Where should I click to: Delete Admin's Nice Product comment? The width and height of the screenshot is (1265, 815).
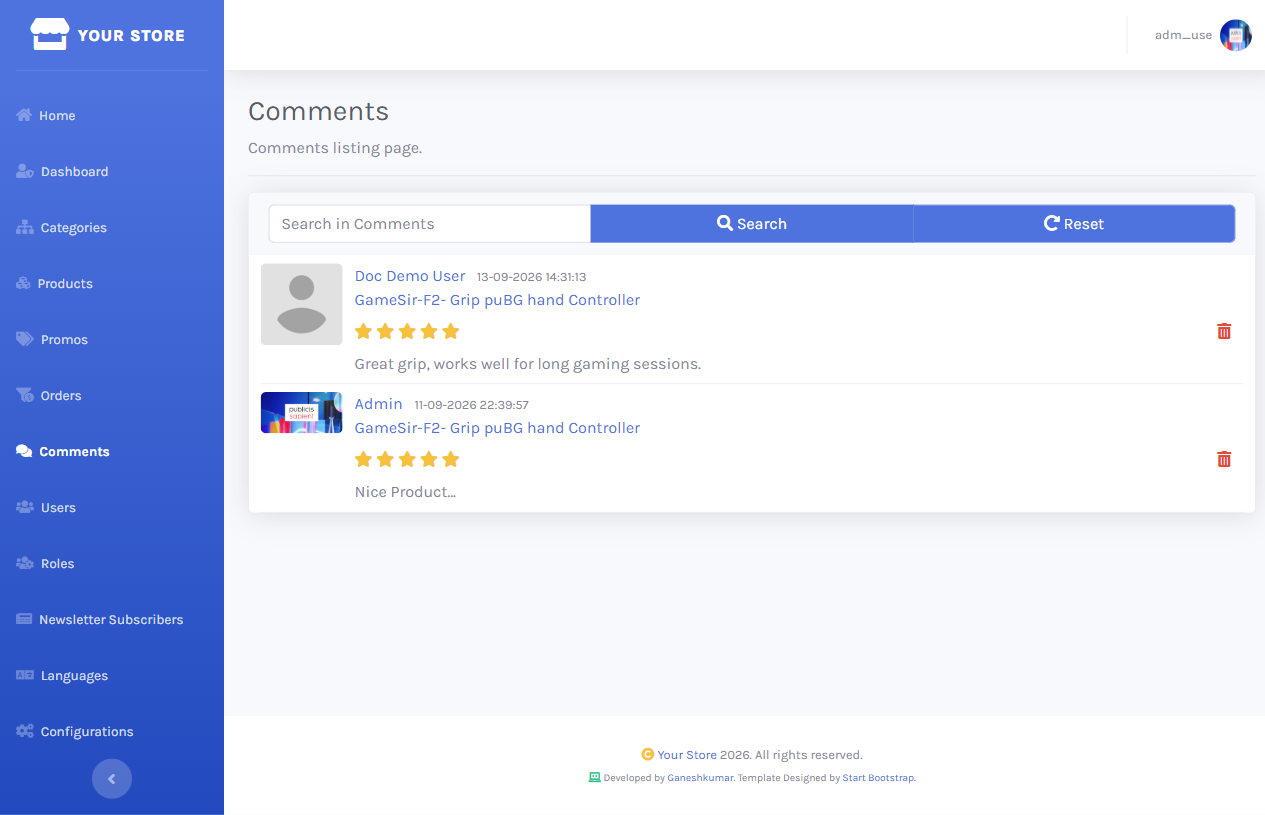coord(1224,459)
